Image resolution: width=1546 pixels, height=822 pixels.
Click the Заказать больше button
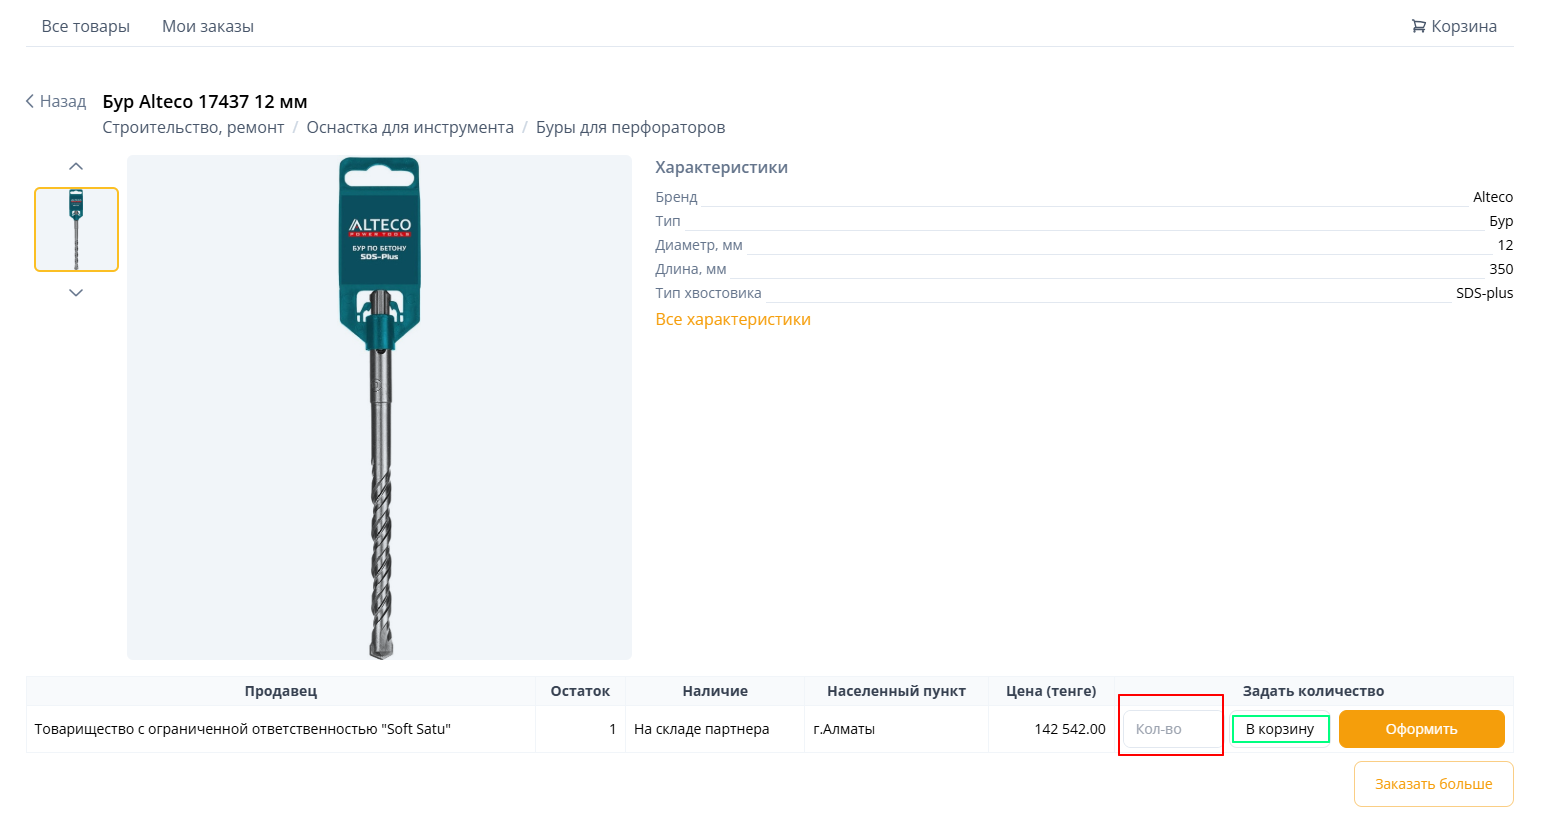1434,784
